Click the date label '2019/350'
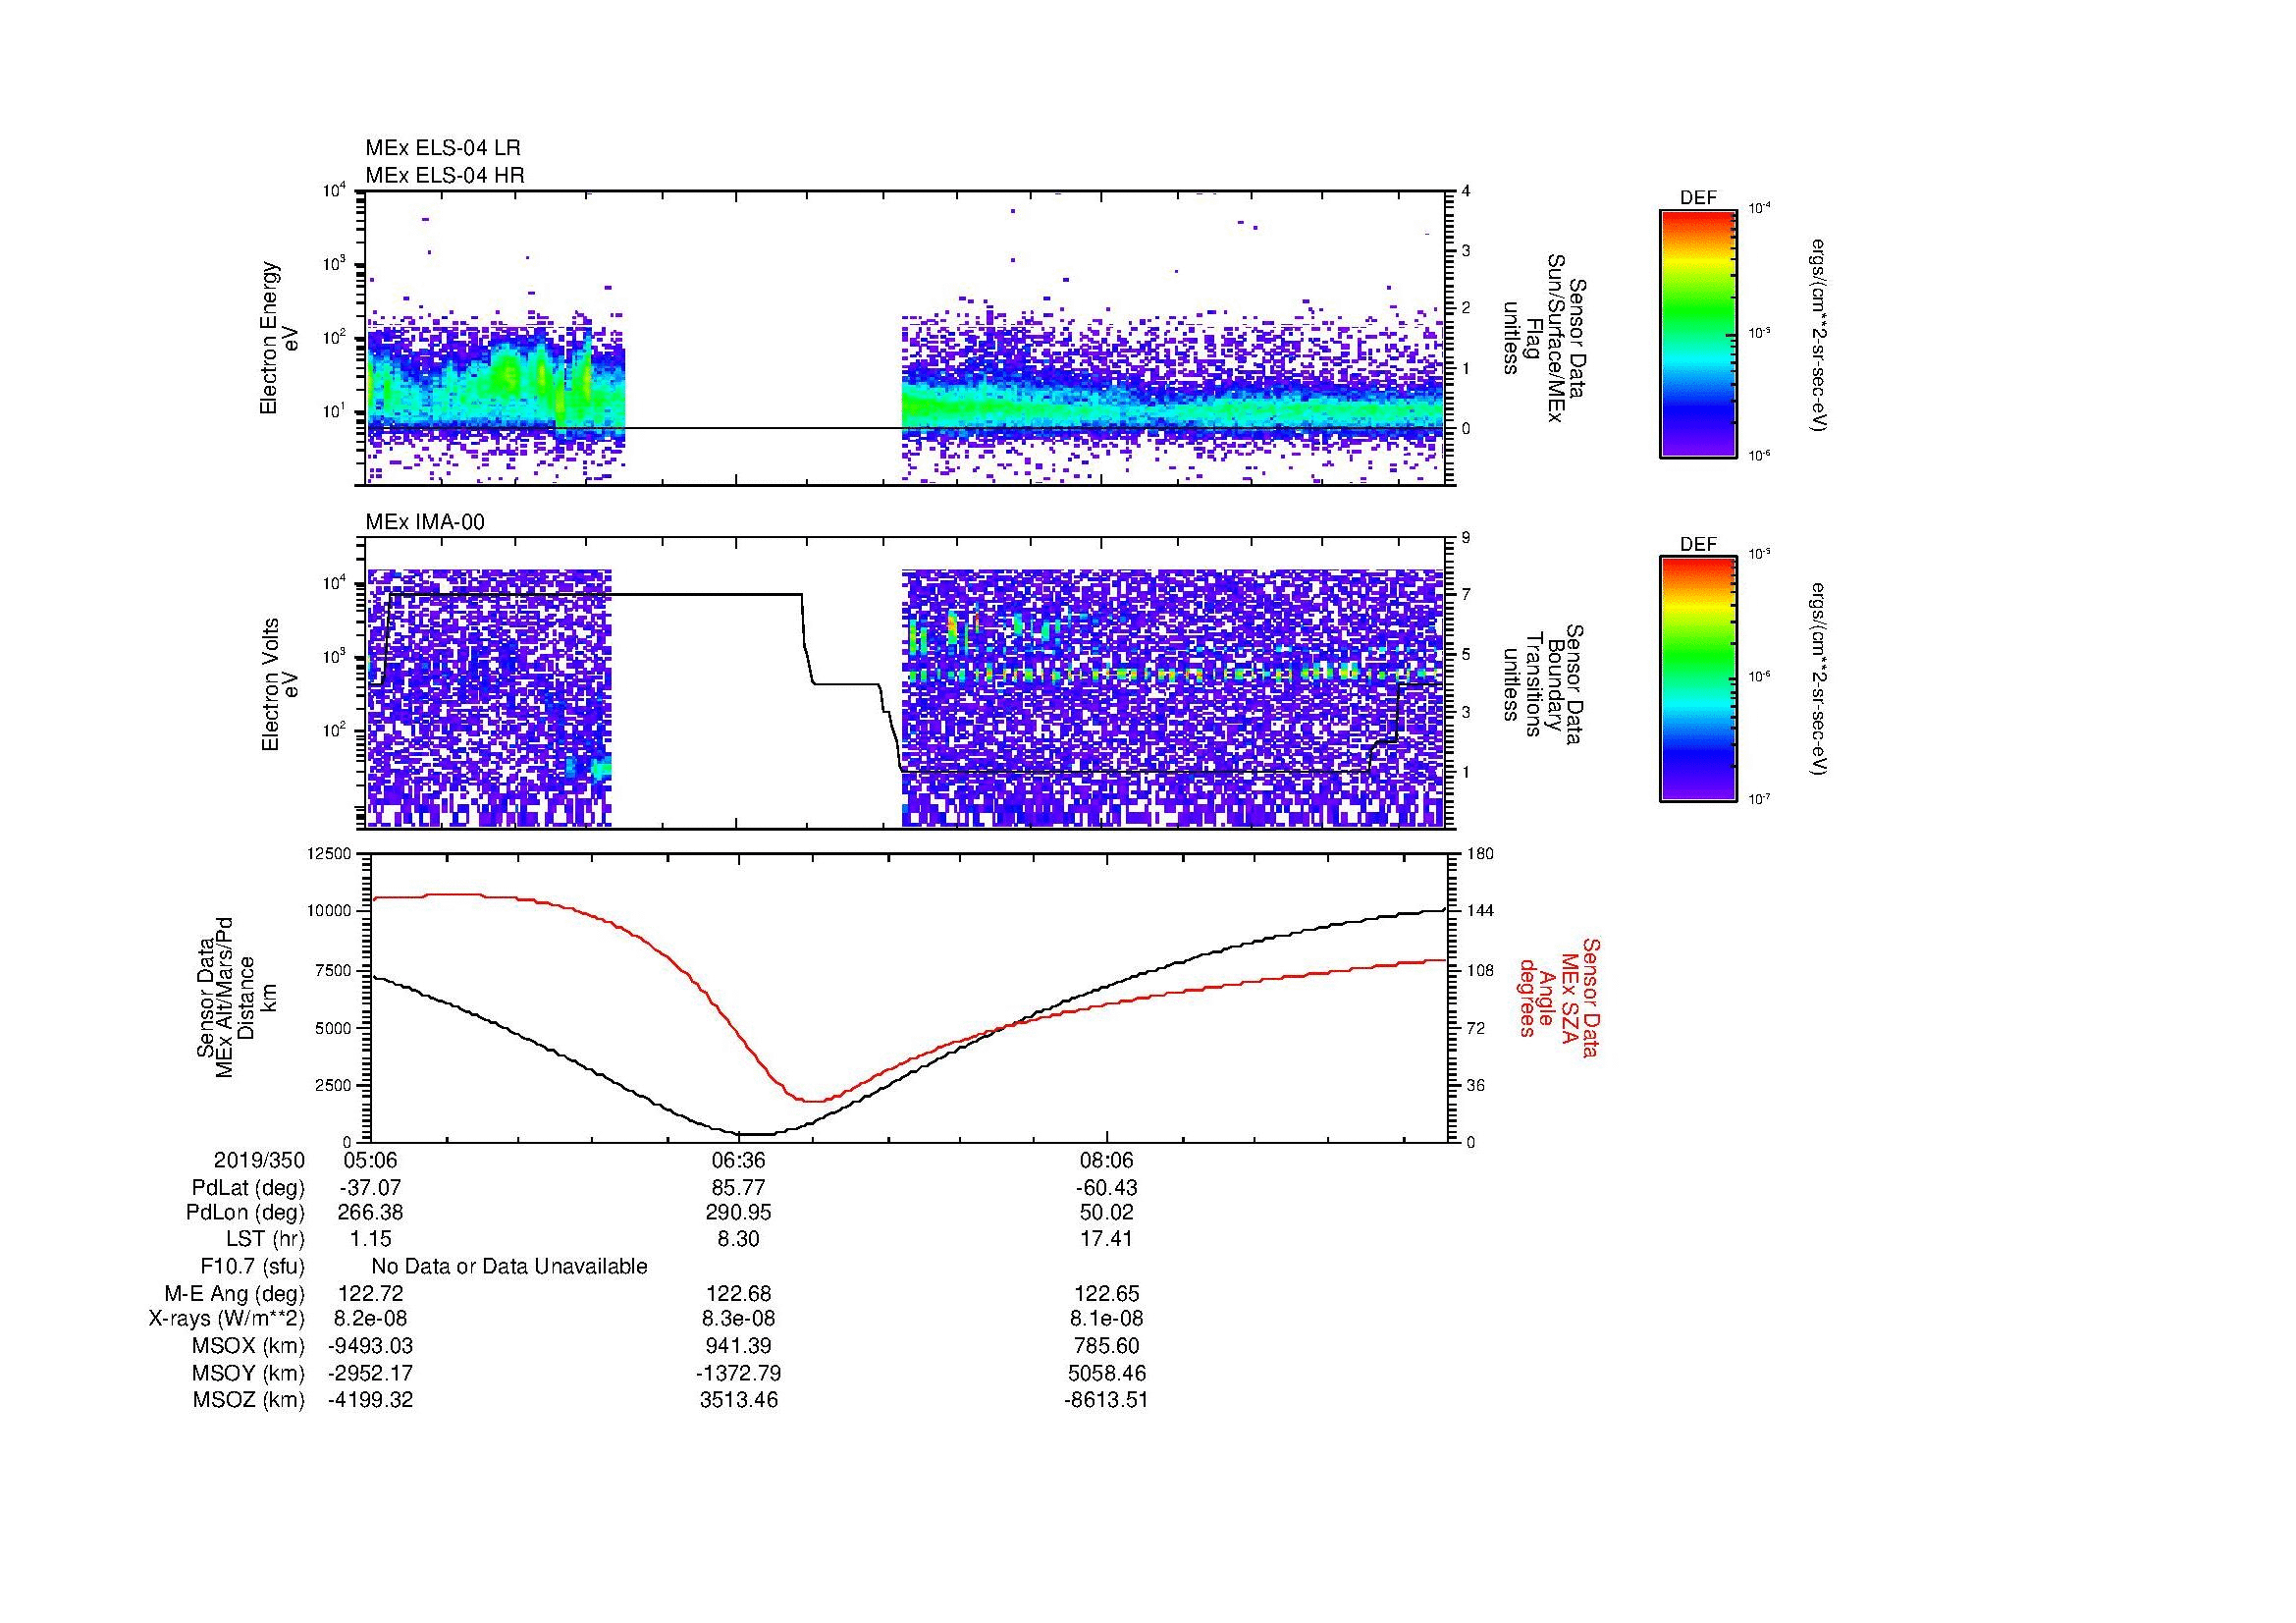This screenshot has height=1623, width=2296. coord(259,1161)
